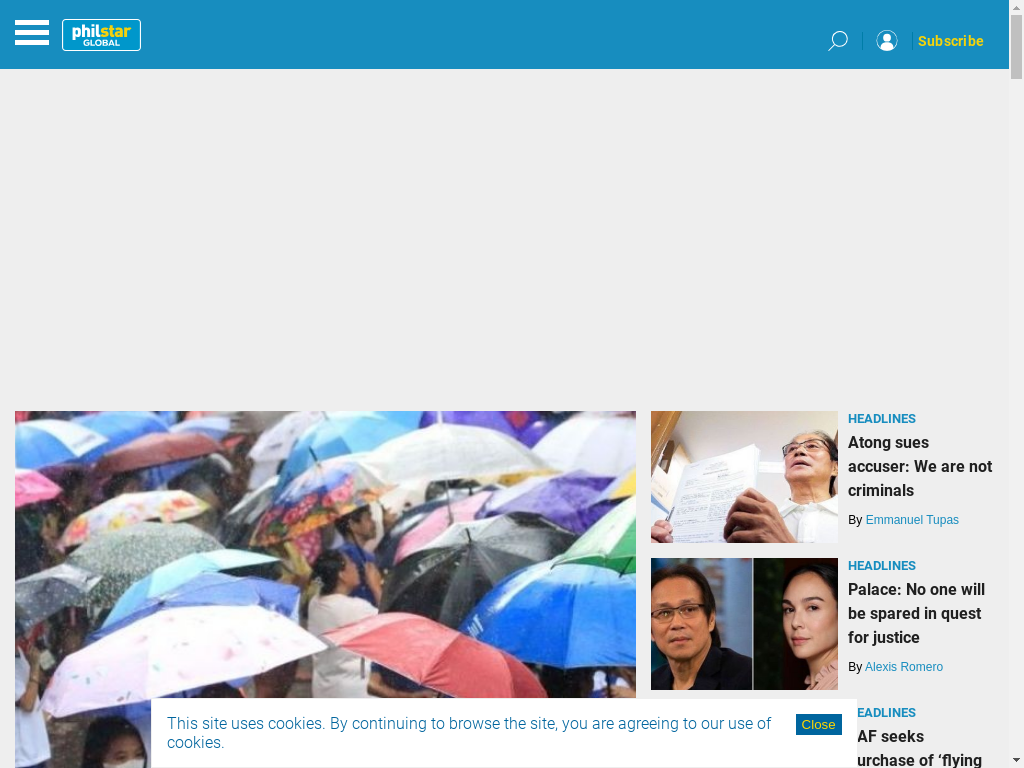Click the Subscribe link
Image resolution: width=1024 pixels, height=768 pixels.
[950, 41]
